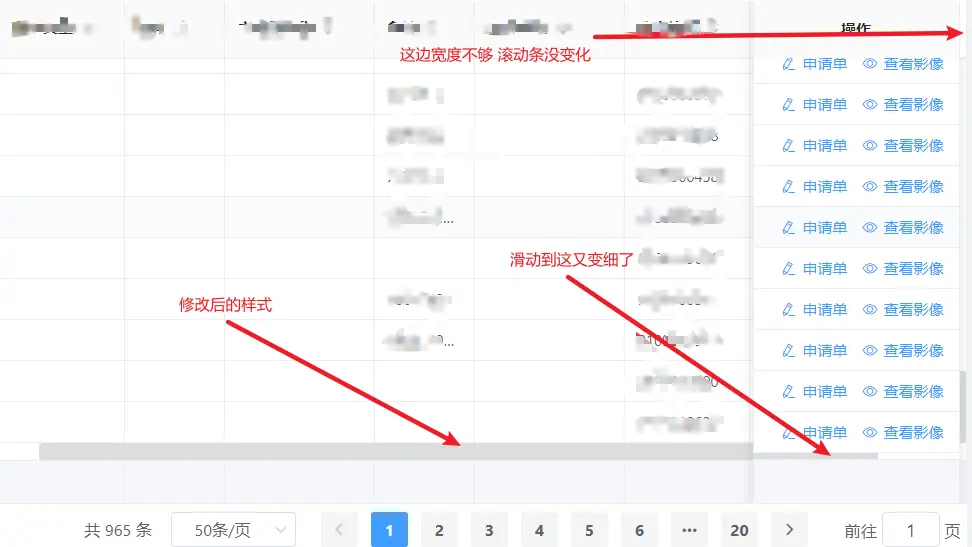
Task: Click the 共 965 条 total count text
Action: [x=118, y=530]
